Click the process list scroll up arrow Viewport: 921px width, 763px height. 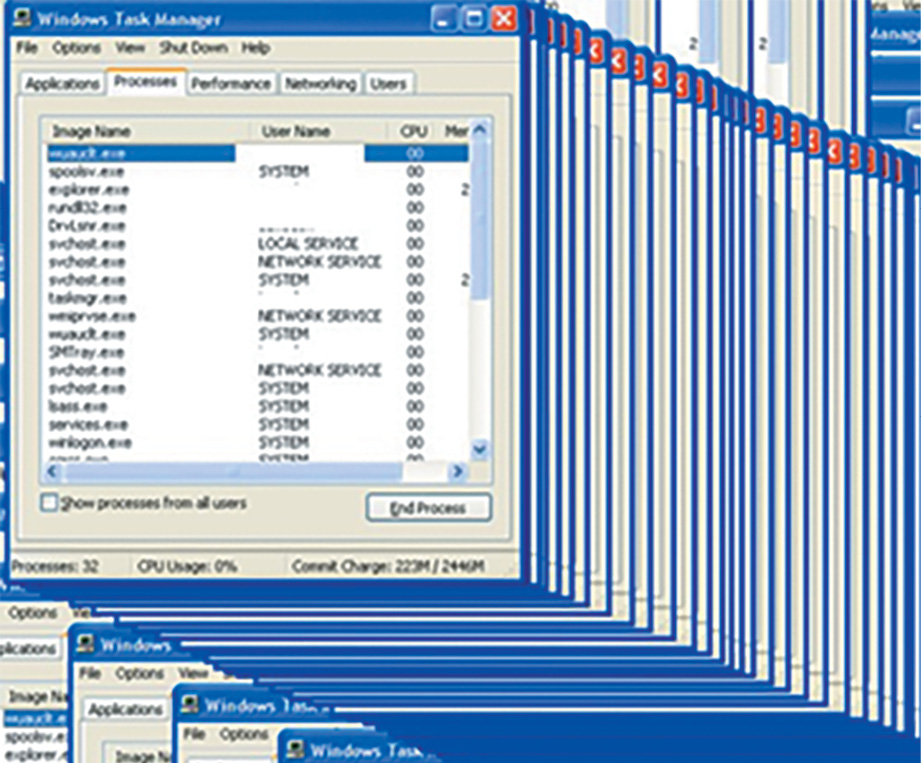tap(480, 131)
